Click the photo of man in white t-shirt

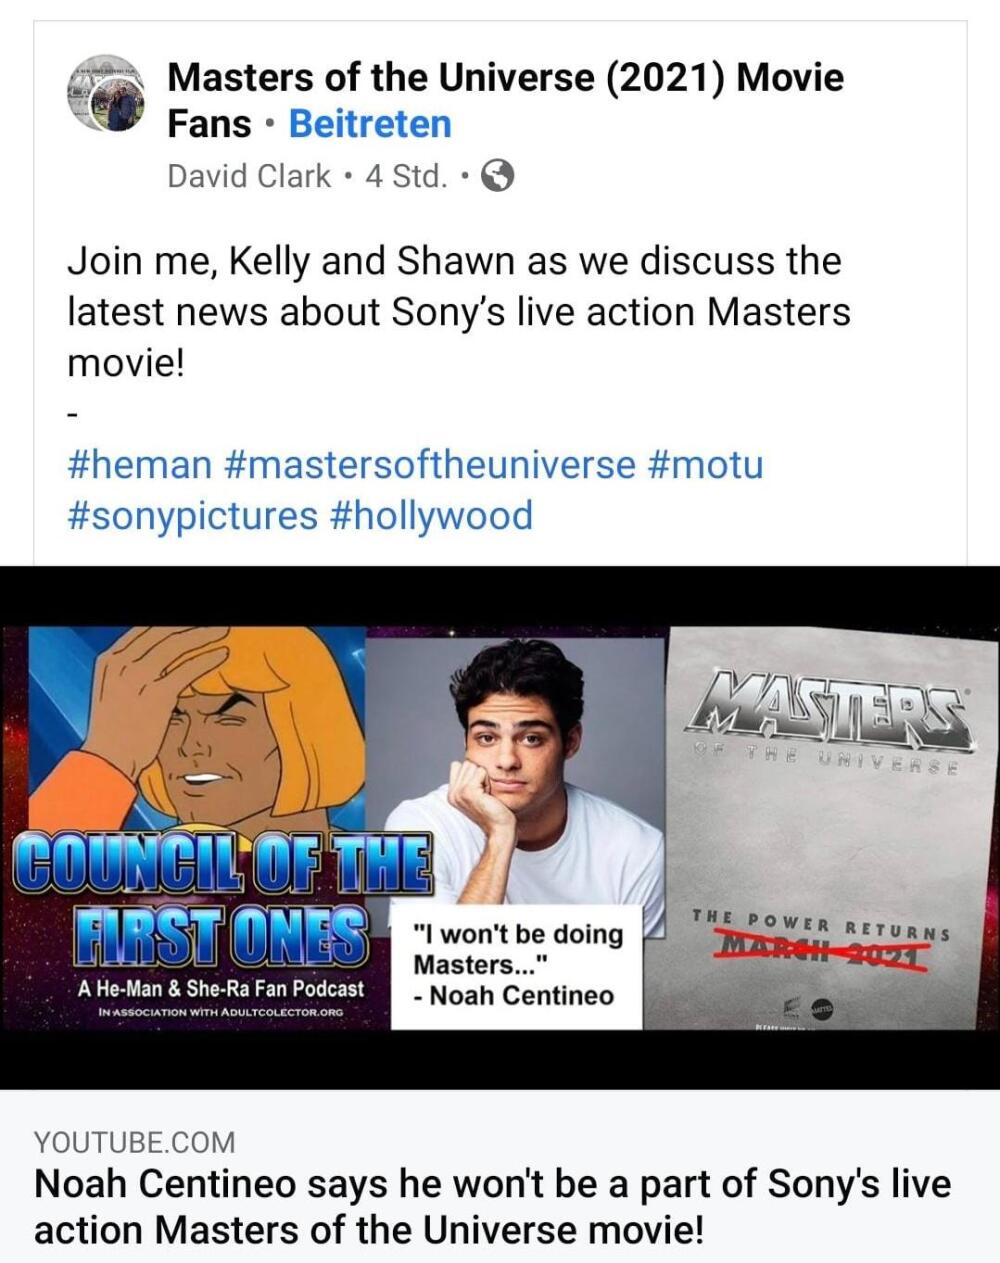tap(517, 768)
